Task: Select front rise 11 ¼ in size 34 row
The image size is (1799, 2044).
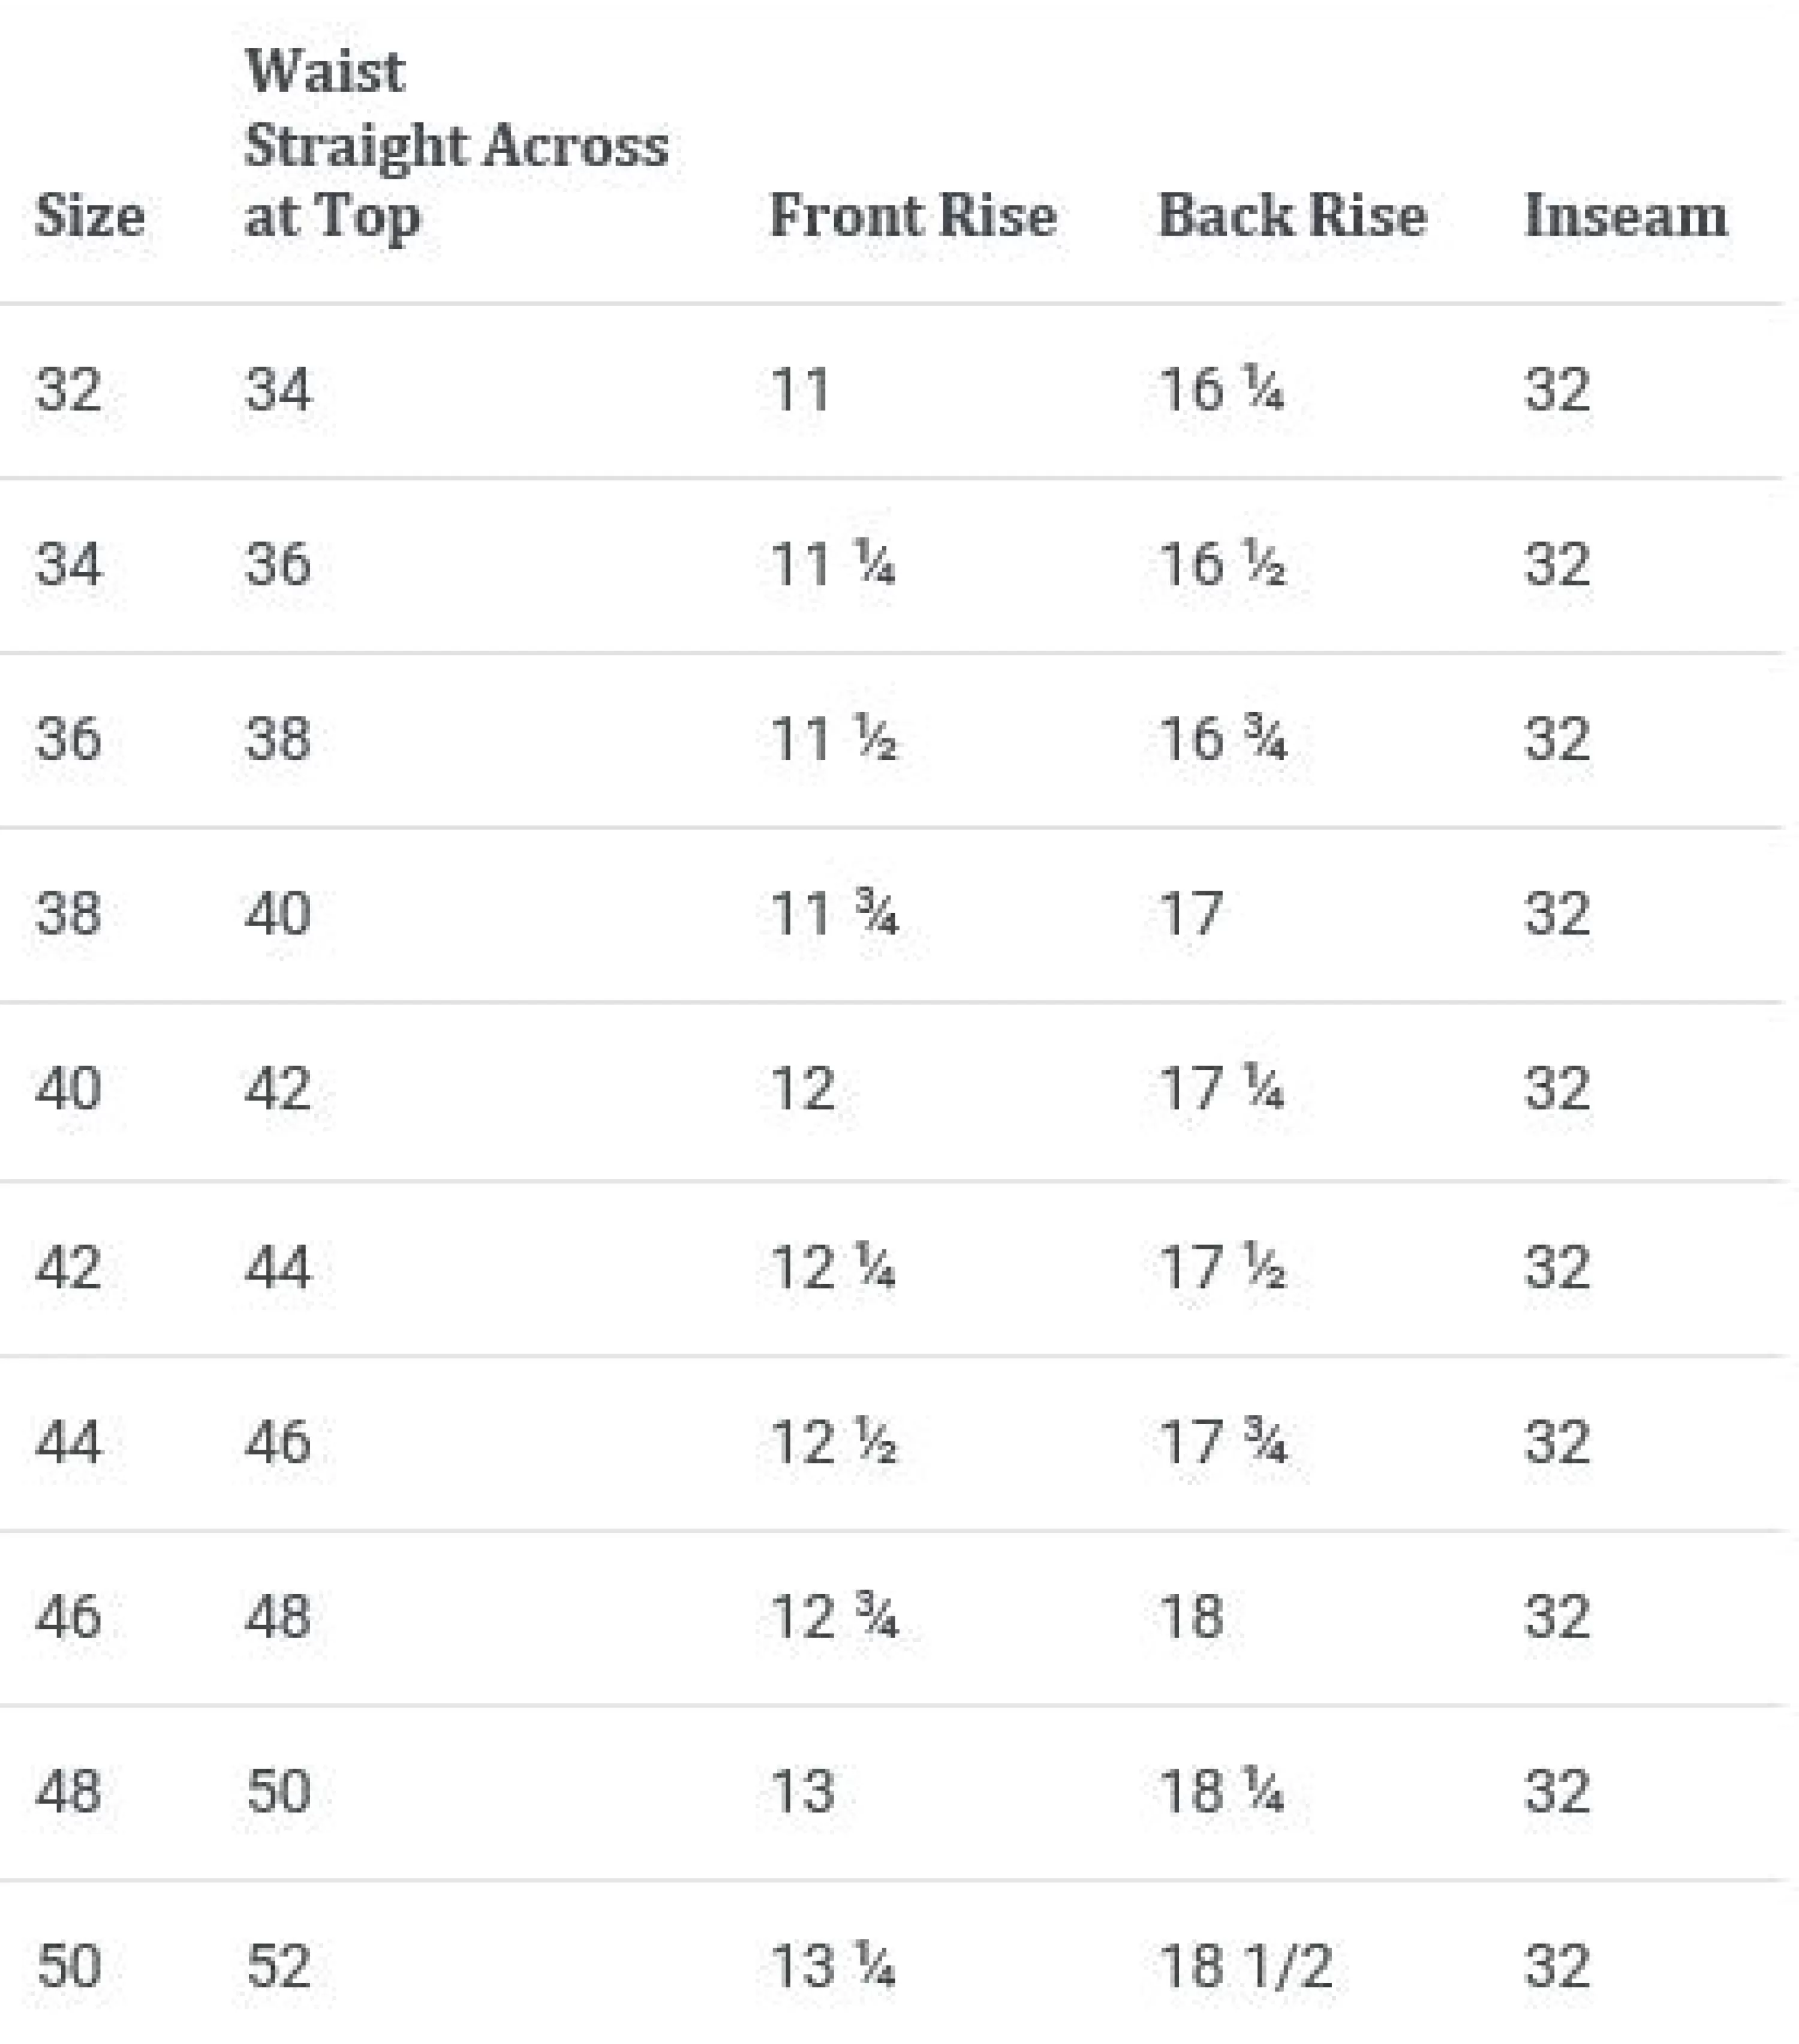Action: point(832,564)
